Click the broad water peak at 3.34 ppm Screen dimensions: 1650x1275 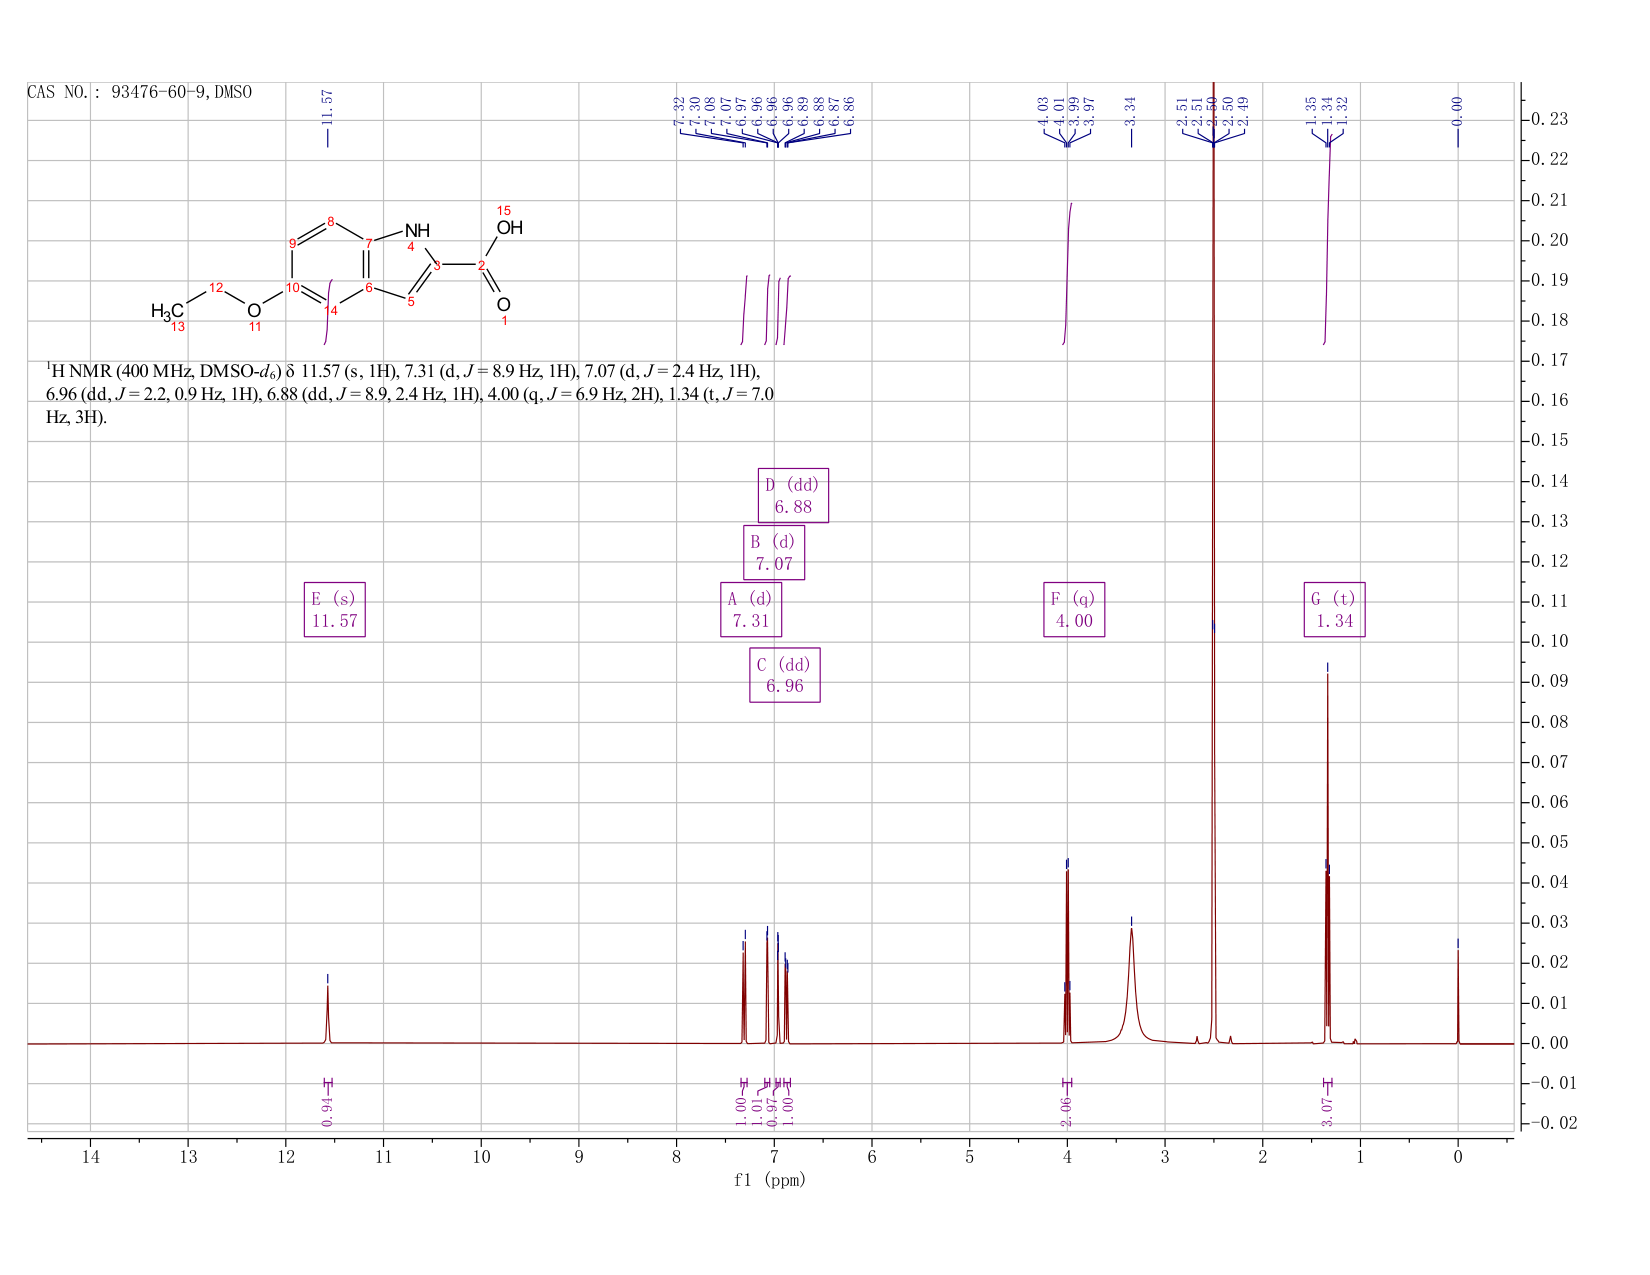[x=1131, y=985]
